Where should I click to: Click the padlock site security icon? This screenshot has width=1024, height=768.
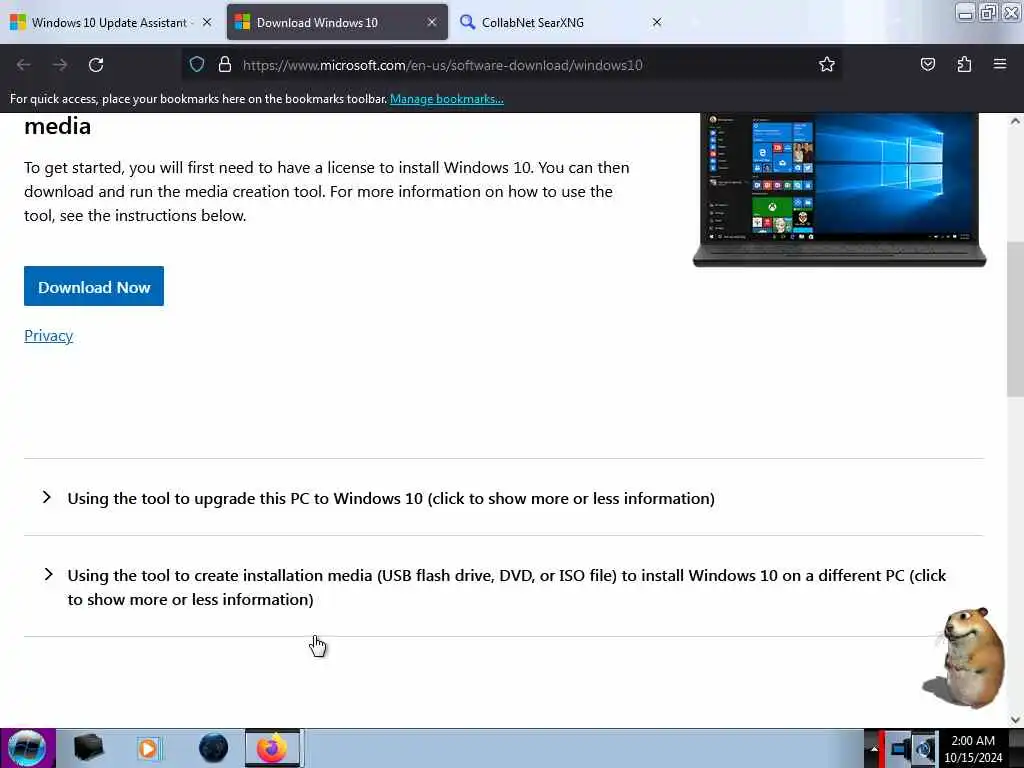(x=225, y=64)
